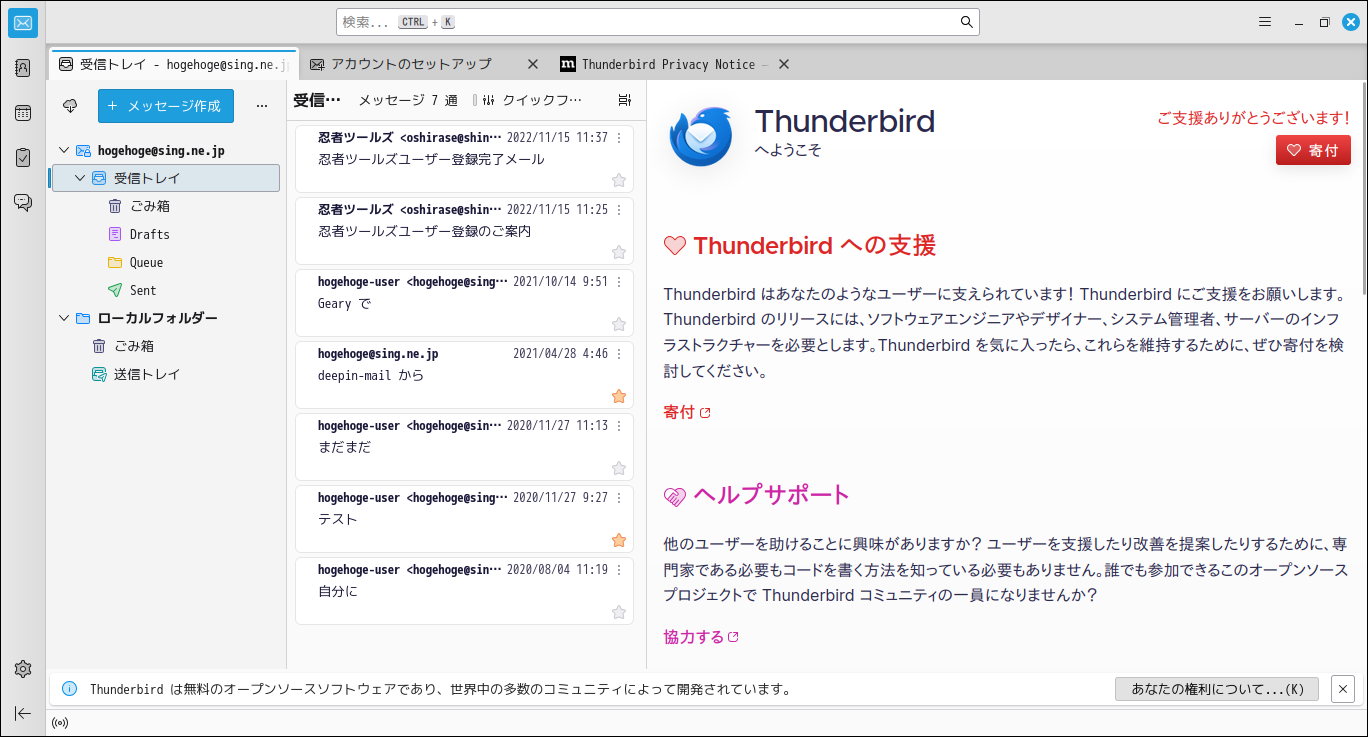Open the Calendar space
Viewport: 1368px width, 737px height.
pyautogui.click(x=22, y=113)
